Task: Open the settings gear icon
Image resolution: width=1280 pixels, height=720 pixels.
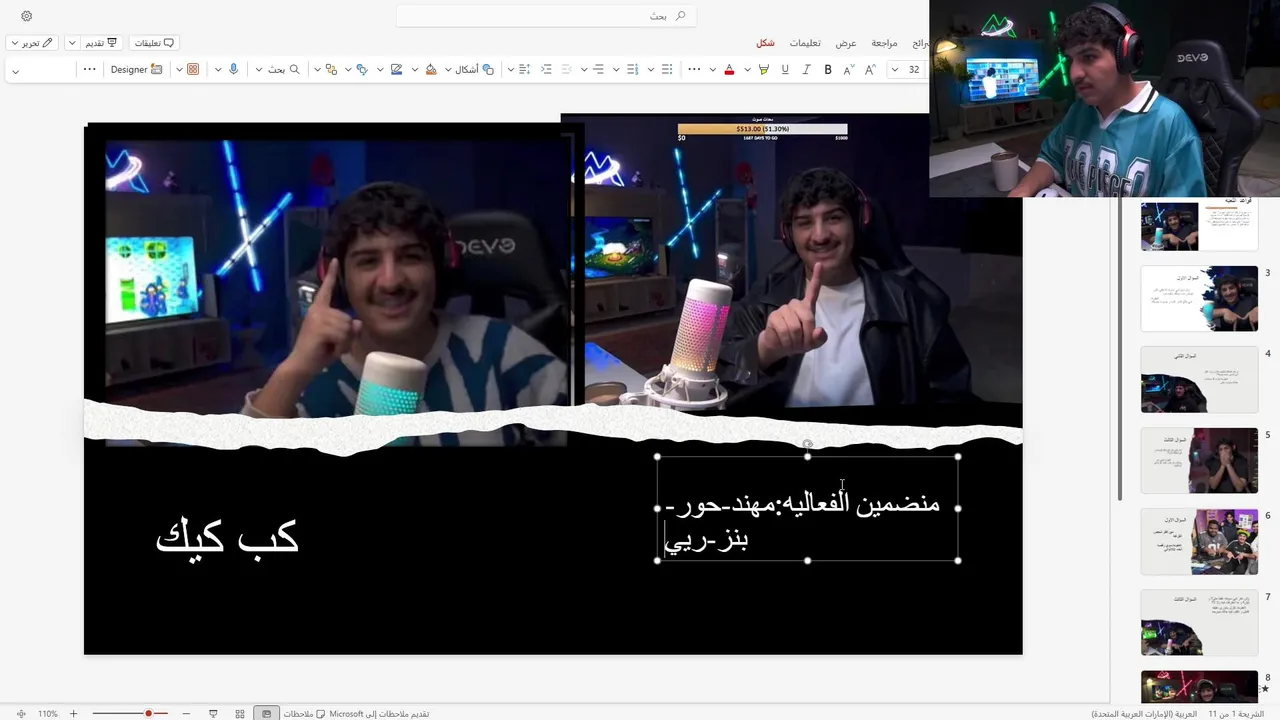Action: (26, 16)
